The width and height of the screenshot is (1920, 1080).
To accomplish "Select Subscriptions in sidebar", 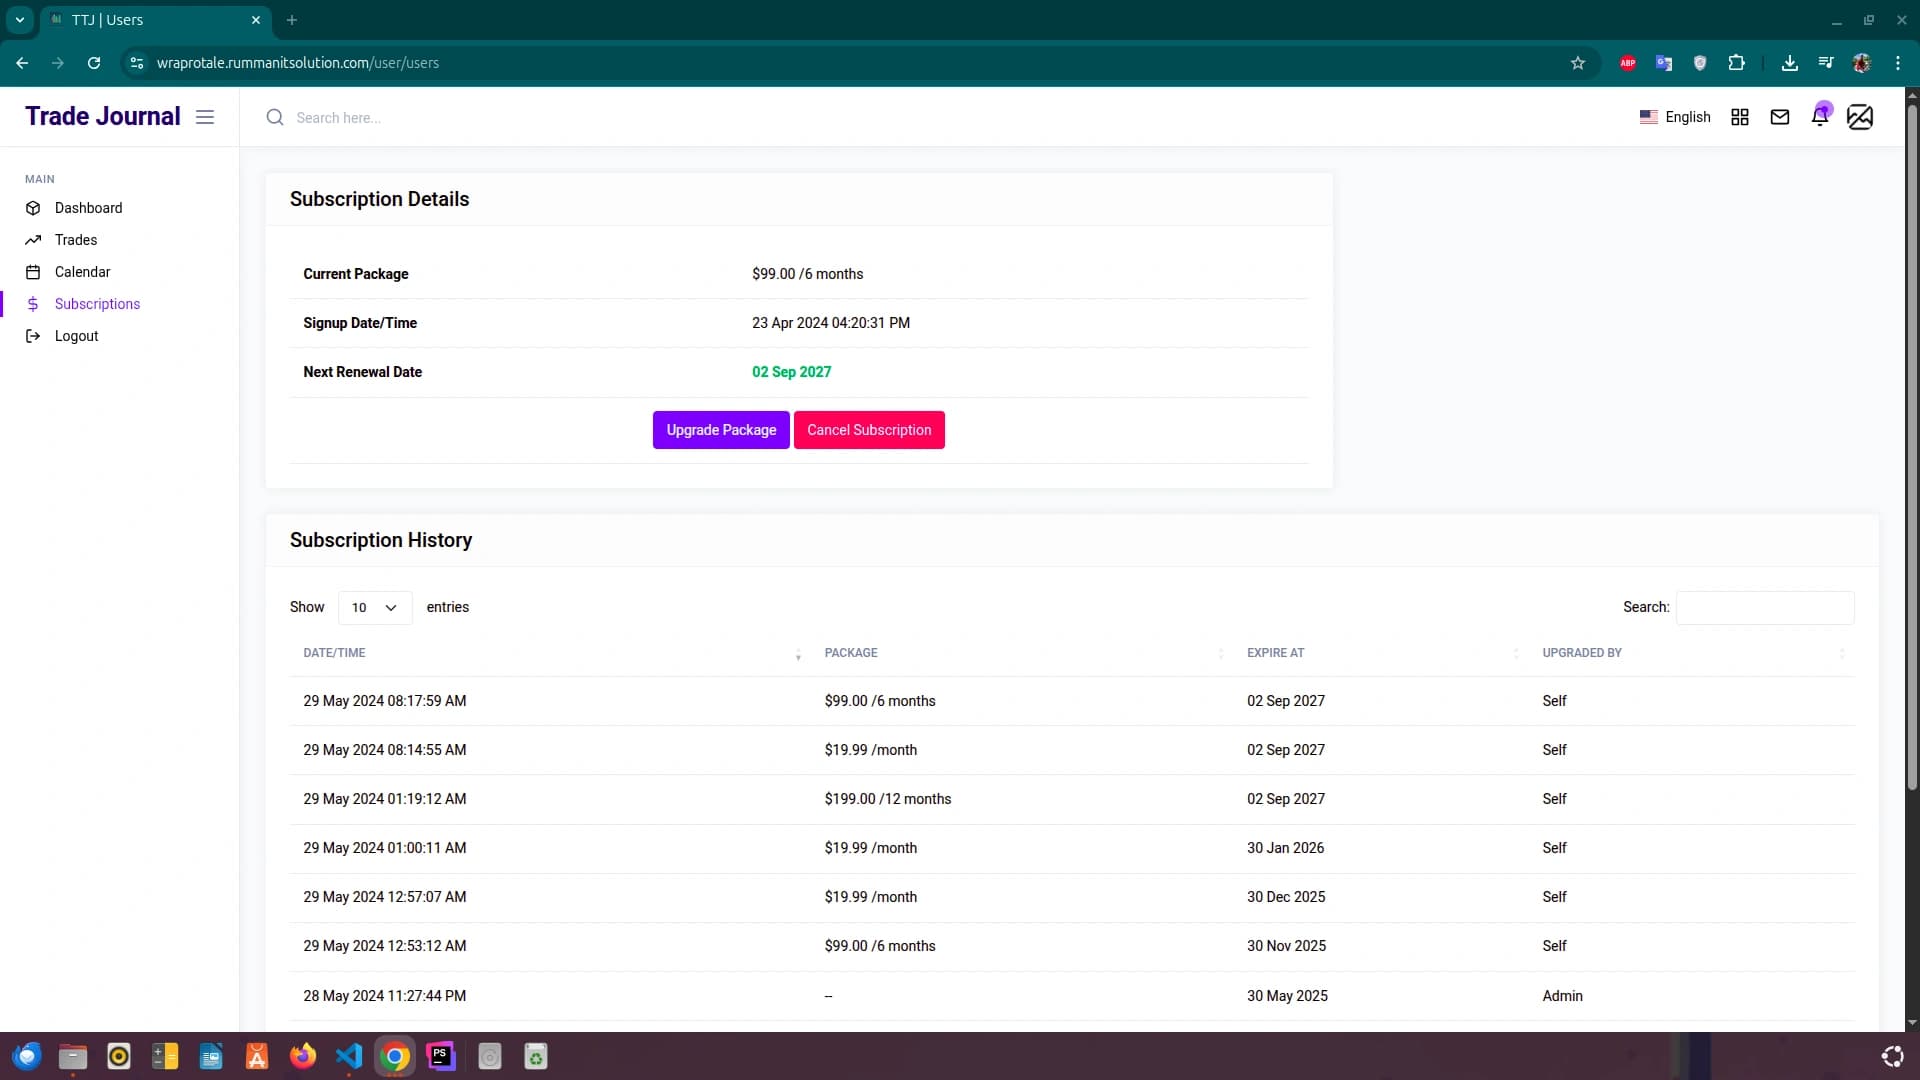I will [x=97, y=304].
